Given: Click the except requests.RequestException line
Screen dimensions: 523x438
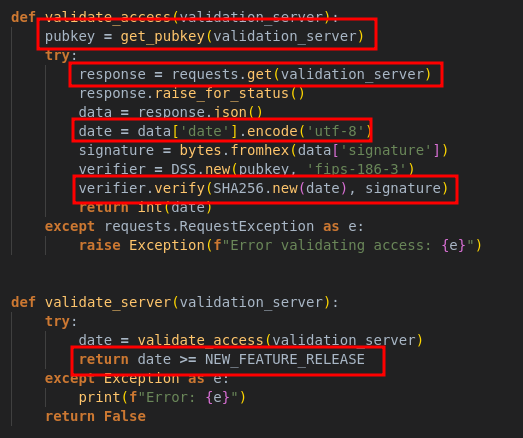Looking at the screenshot, I should pyautogui.click(x=204, y=226).
